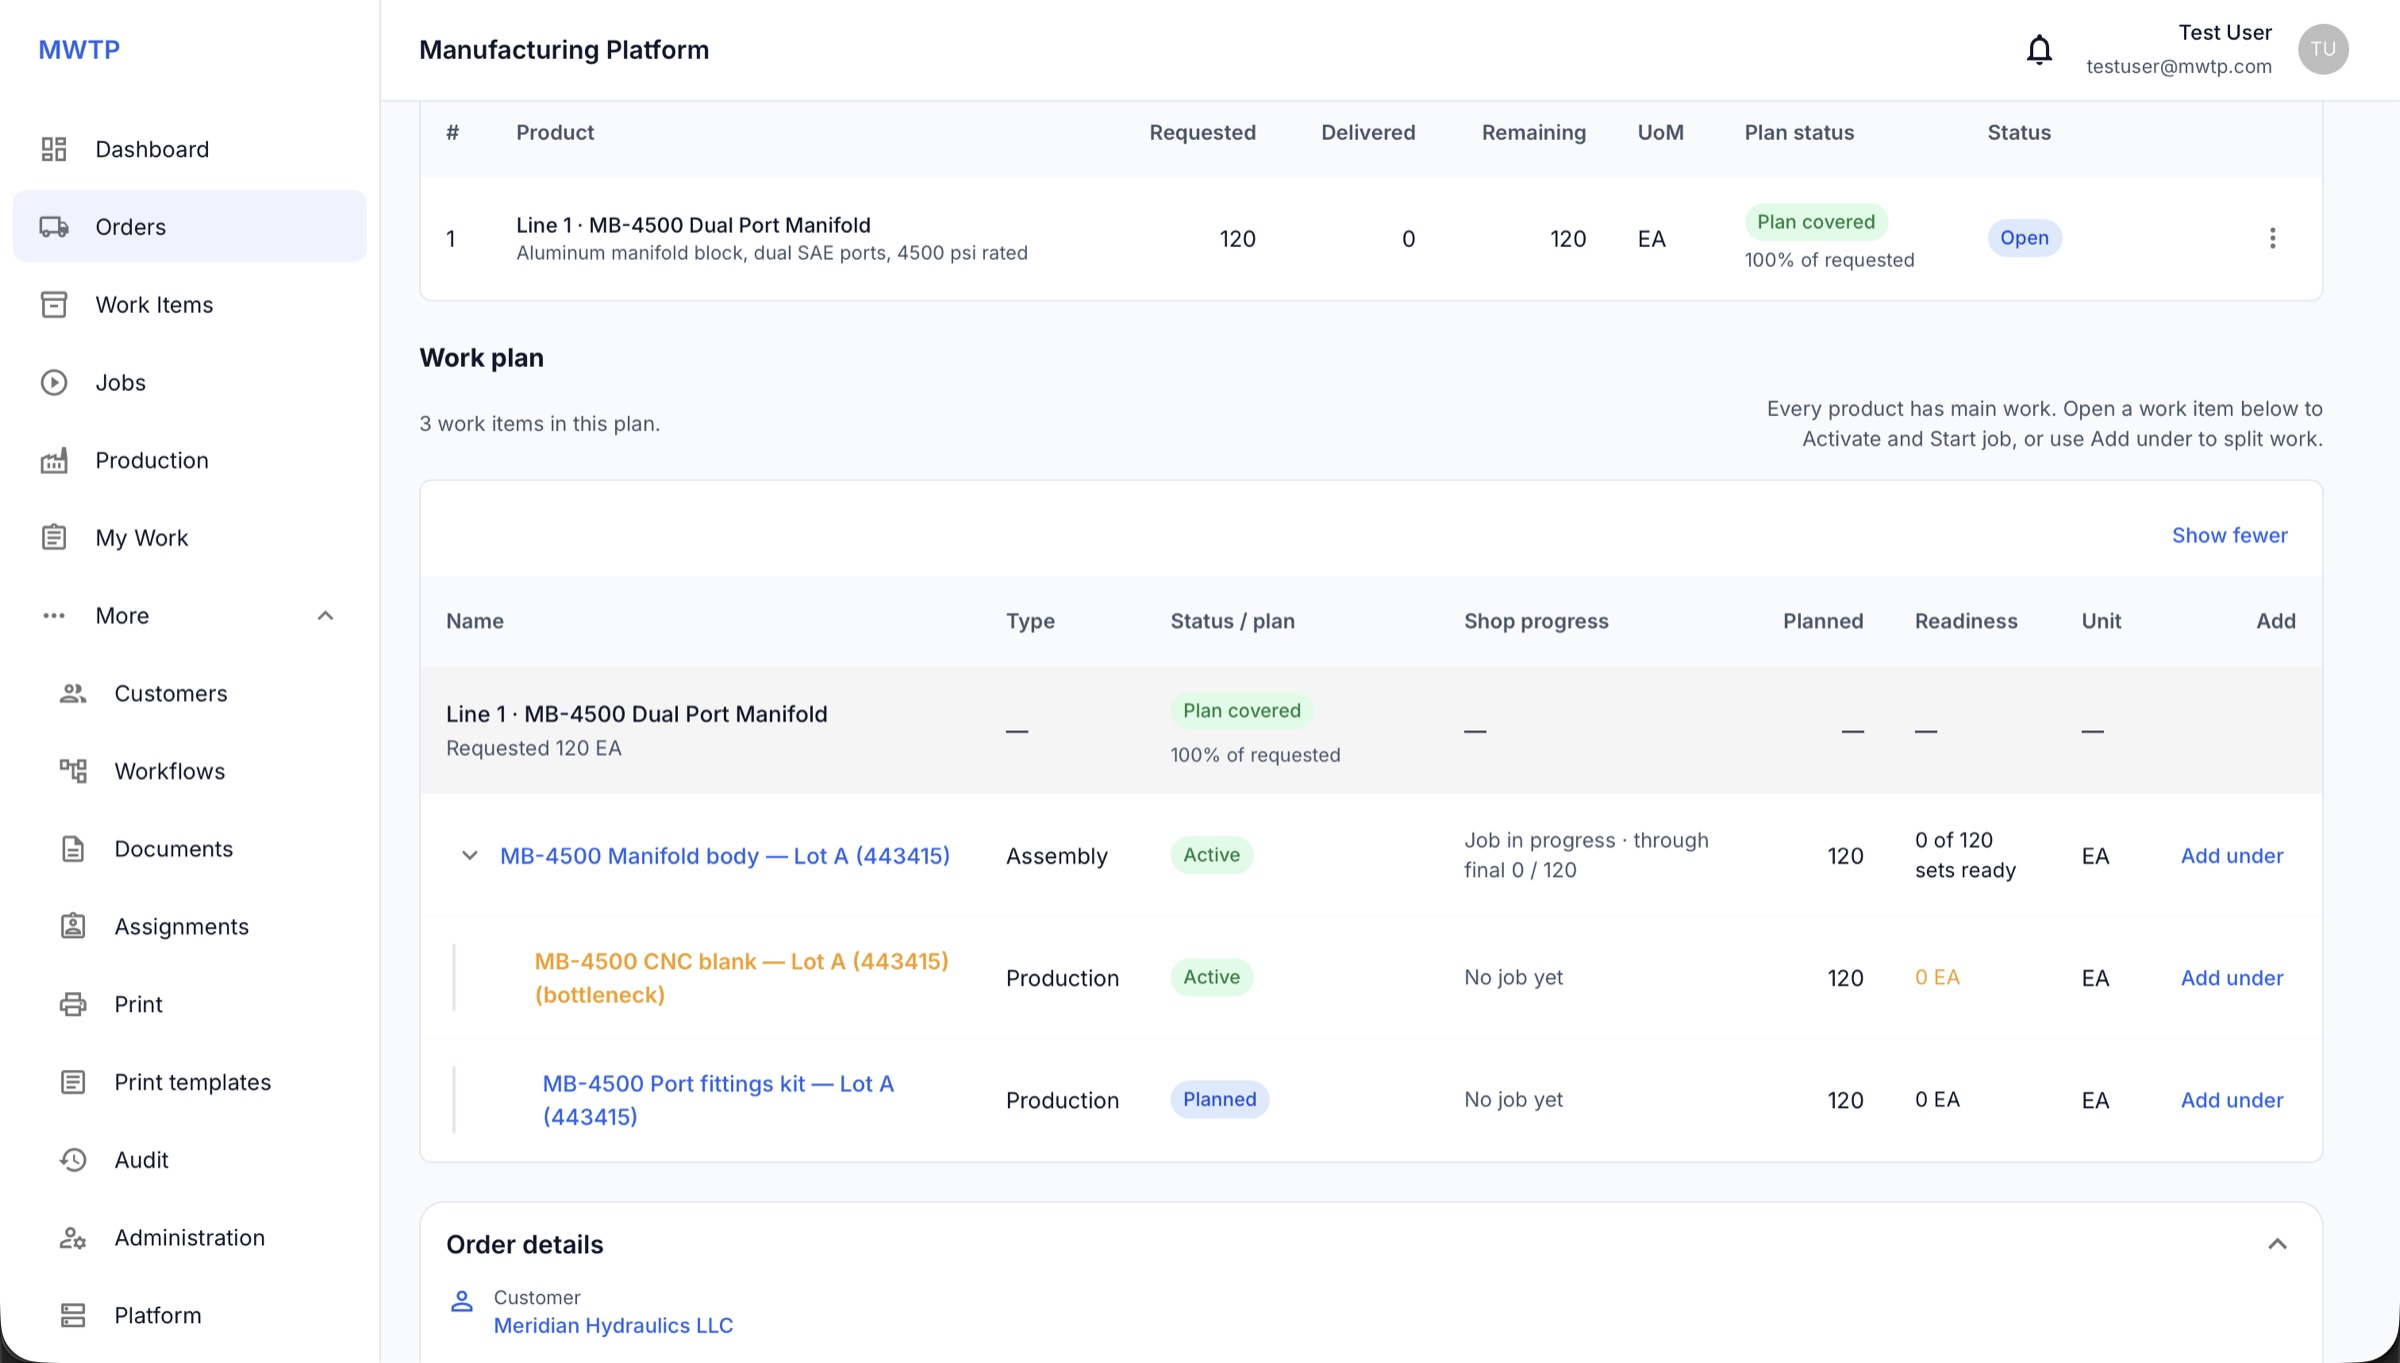Click Add under for CNC blank row
This screenshot has width=2400, height=1363.
(x=2232, y=978)
